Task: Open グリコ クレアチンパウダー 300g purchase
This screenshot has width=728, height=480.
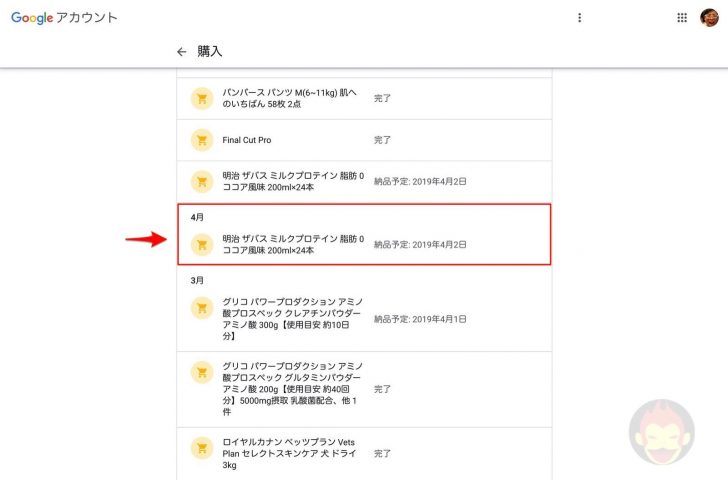Action: point(364,319)
